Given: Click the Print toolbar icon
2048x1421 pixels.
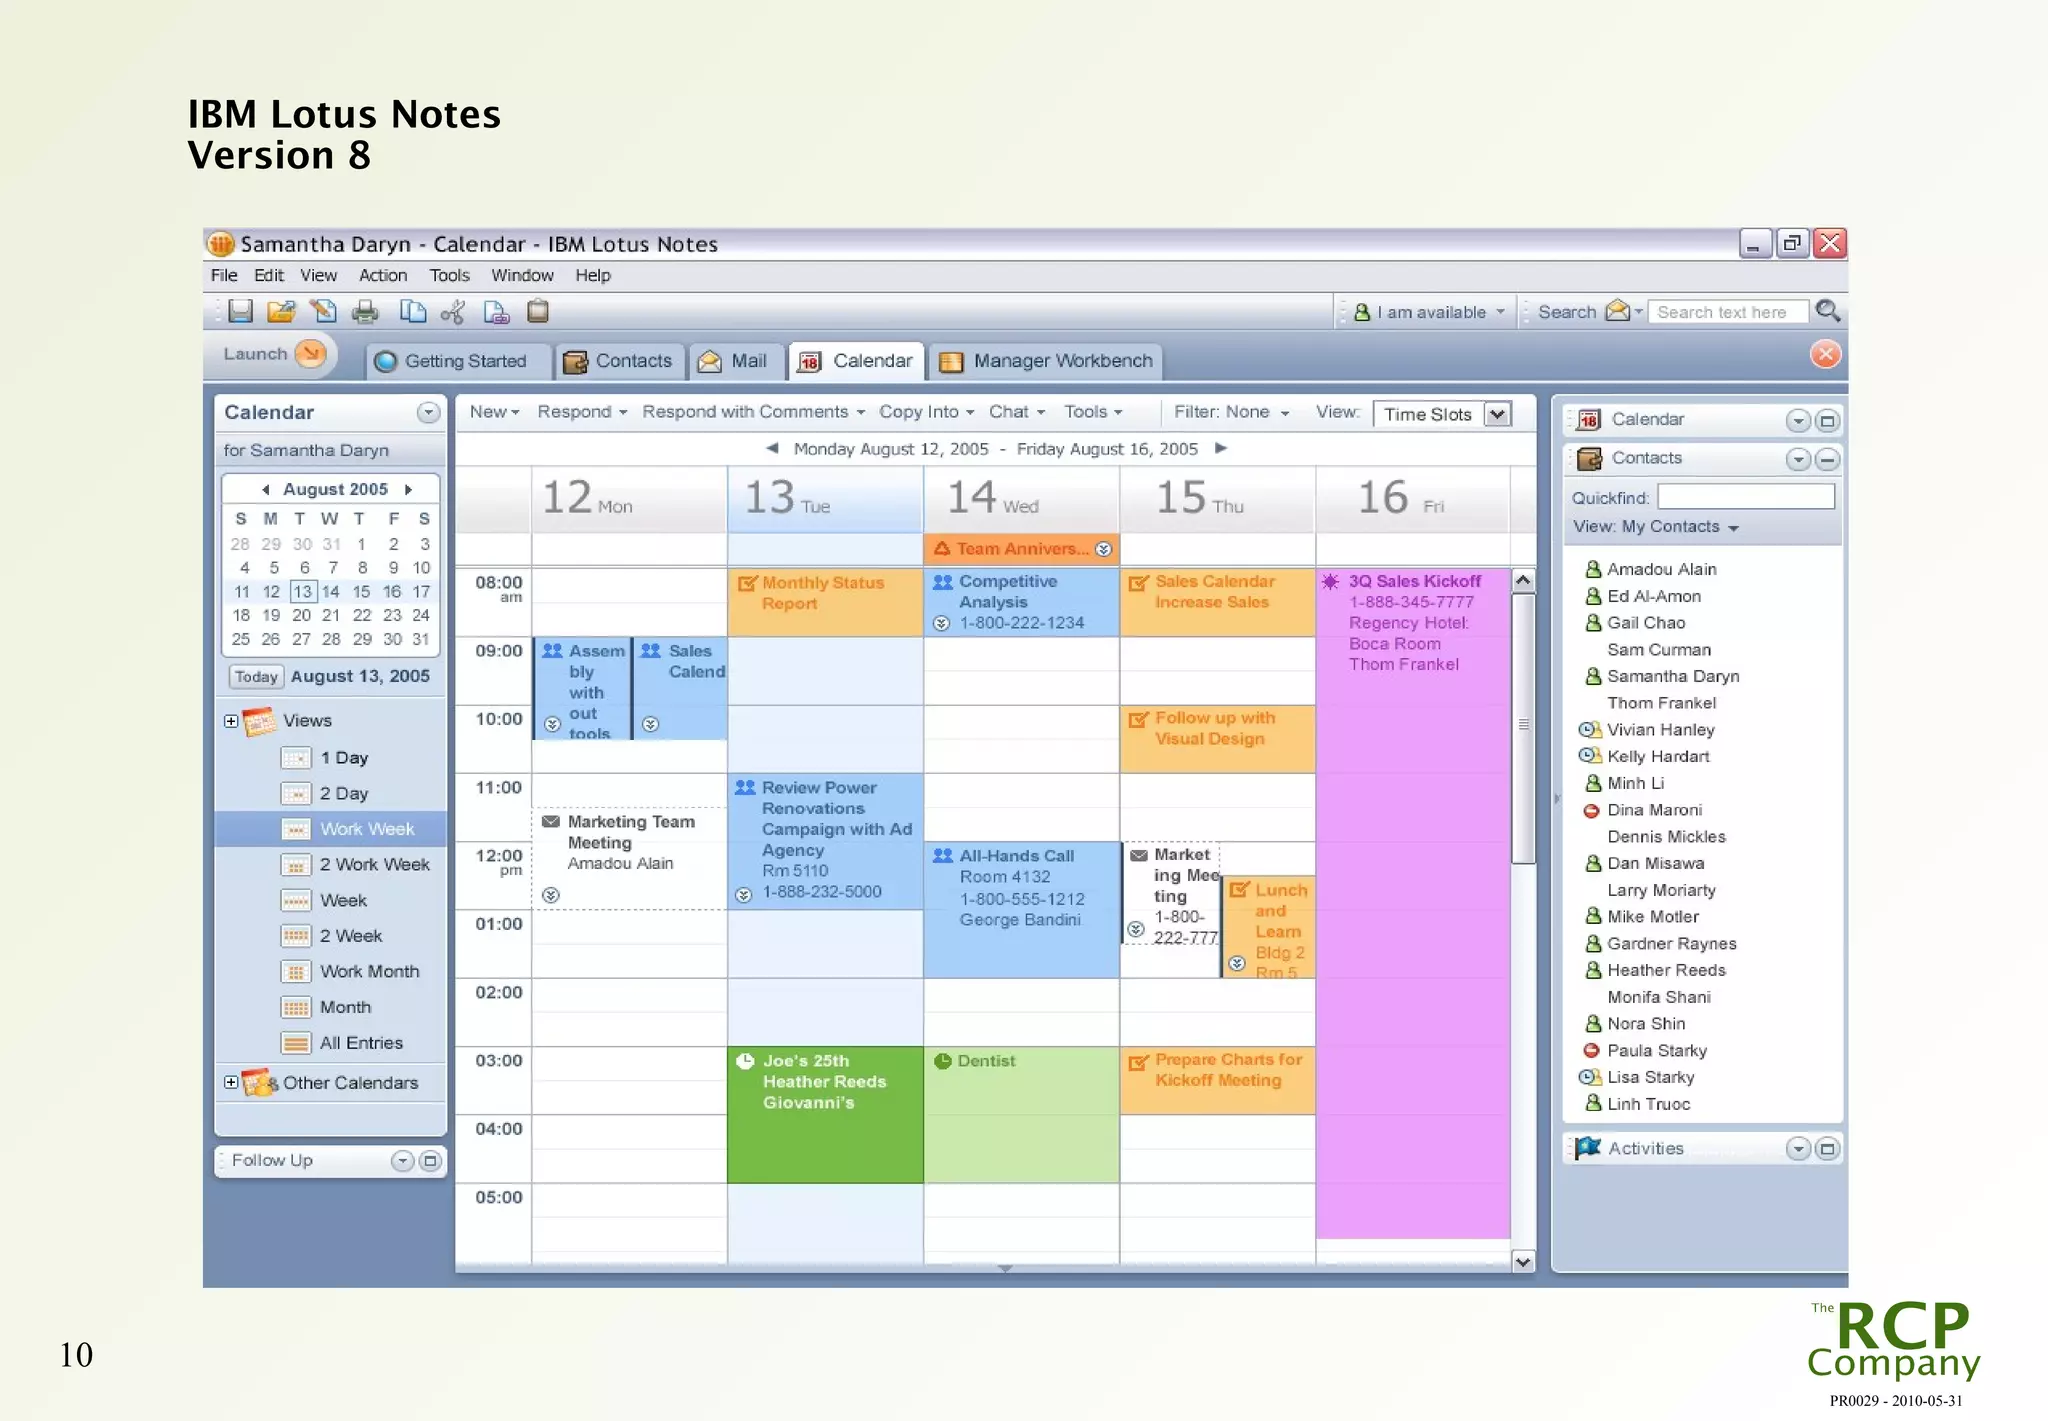Looking at the screenshot, I should (x=366, y=312).
